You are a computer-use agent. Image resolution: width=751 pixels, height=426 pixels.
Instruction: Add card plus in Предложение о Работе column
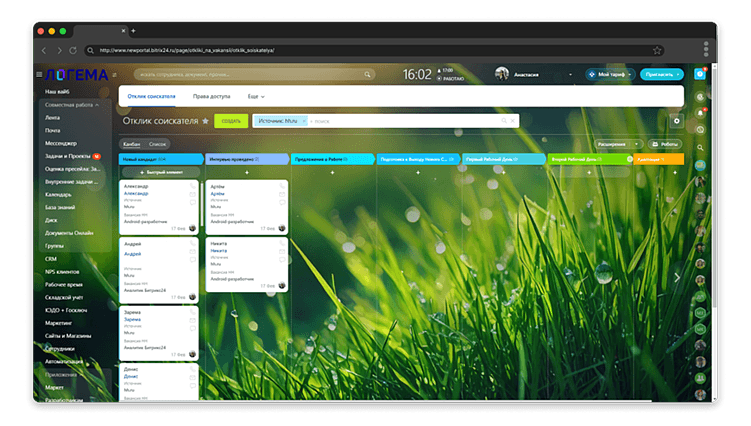332,173
